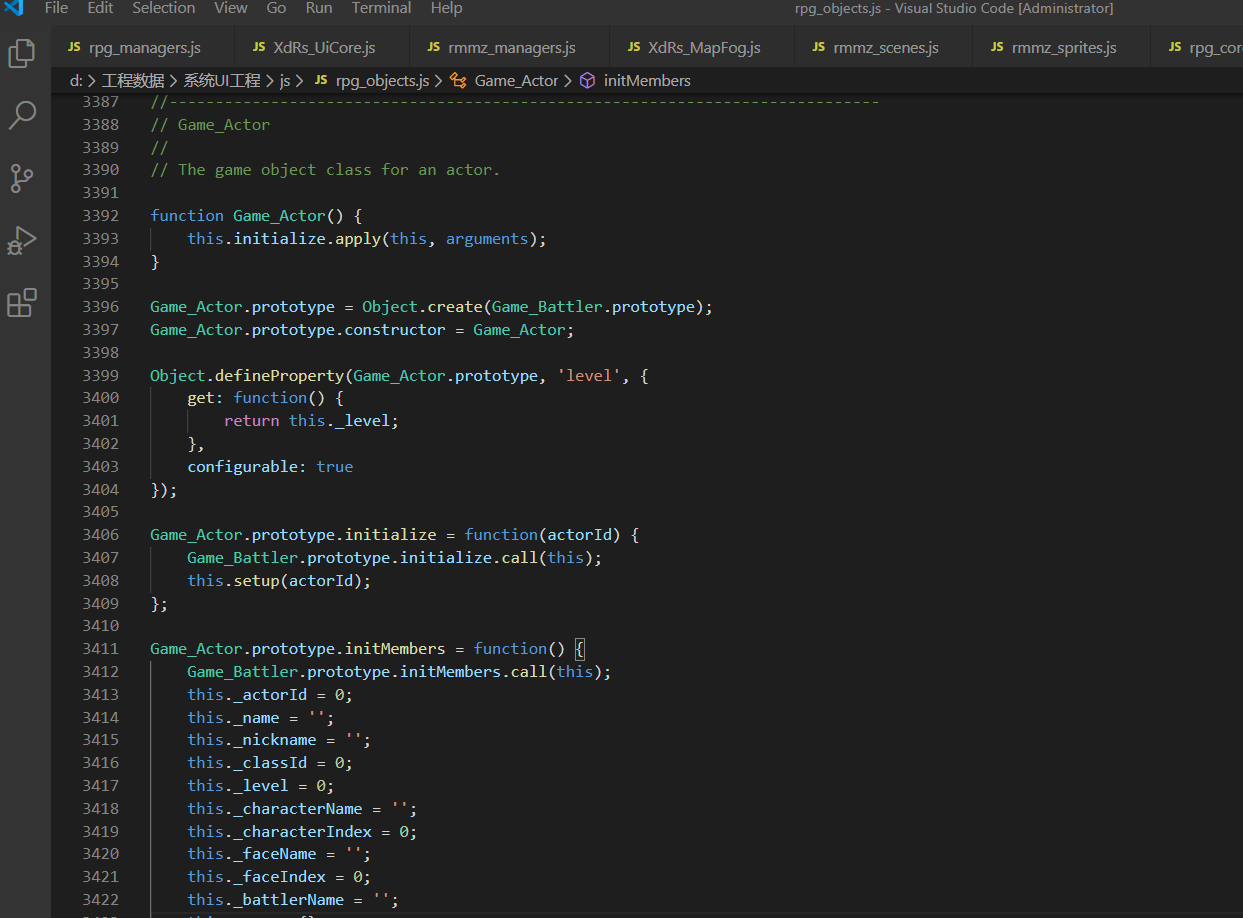The image size is (1243, 918).
Task: Click the 'return' keyword on line 3401
Action: pyautogui.click(x=252, y=421)
